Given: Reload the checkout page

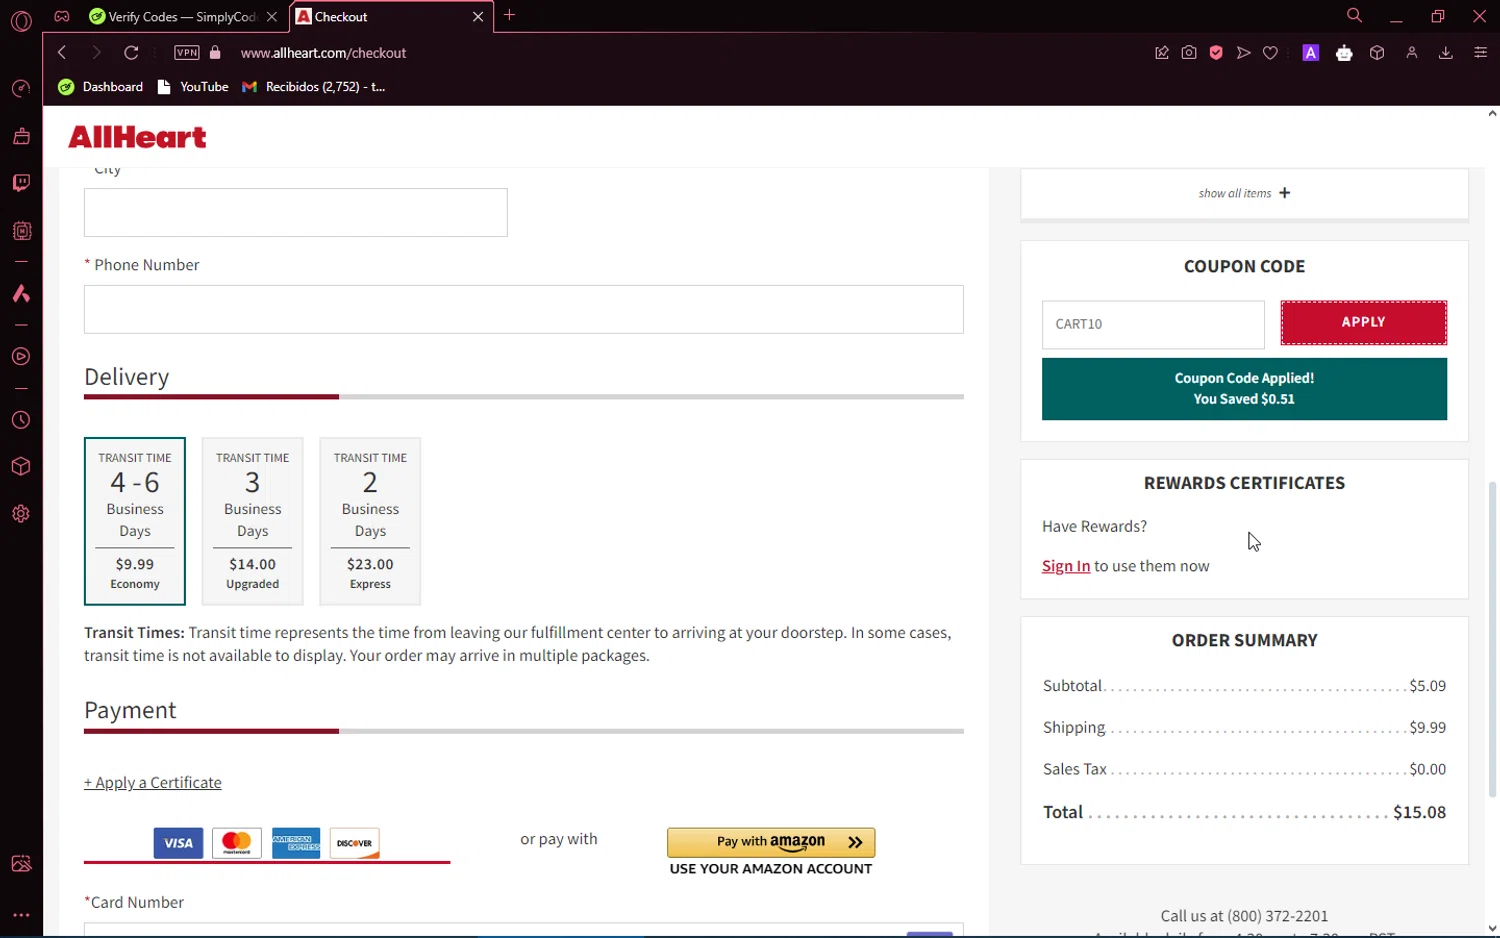Looking at the screenshot, I should click(131, 52).
